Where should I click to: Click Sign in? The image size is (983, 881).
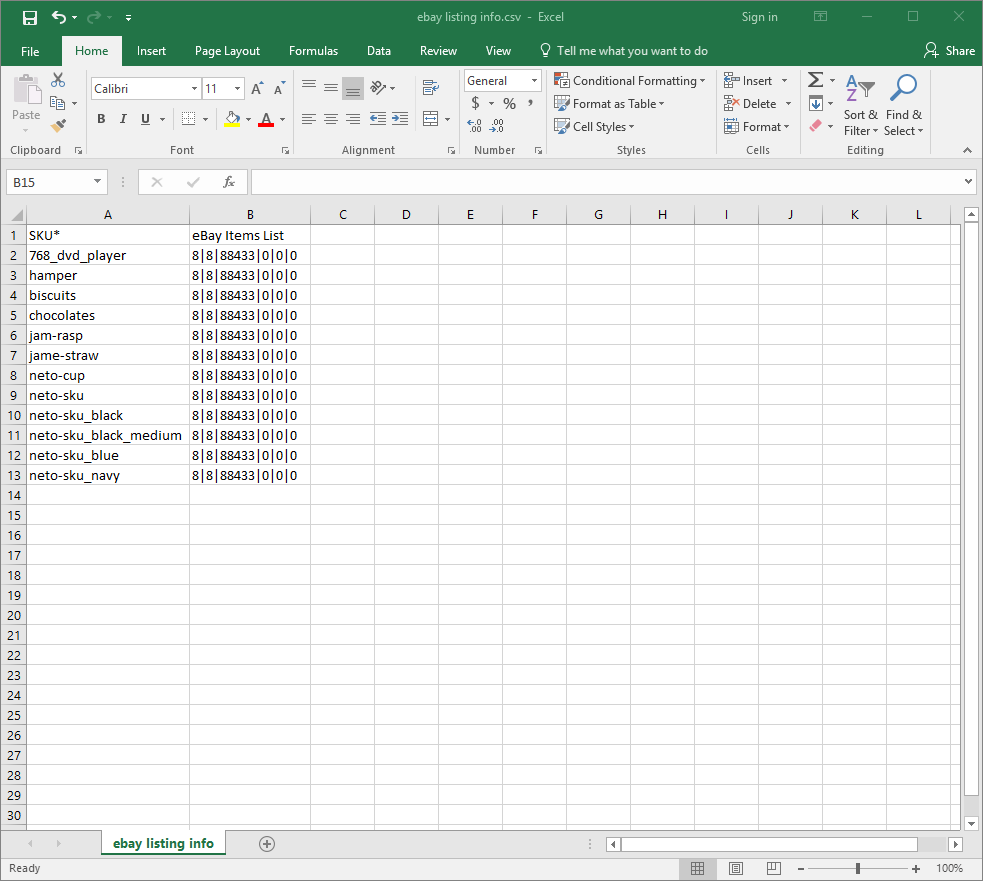[759, 17]
